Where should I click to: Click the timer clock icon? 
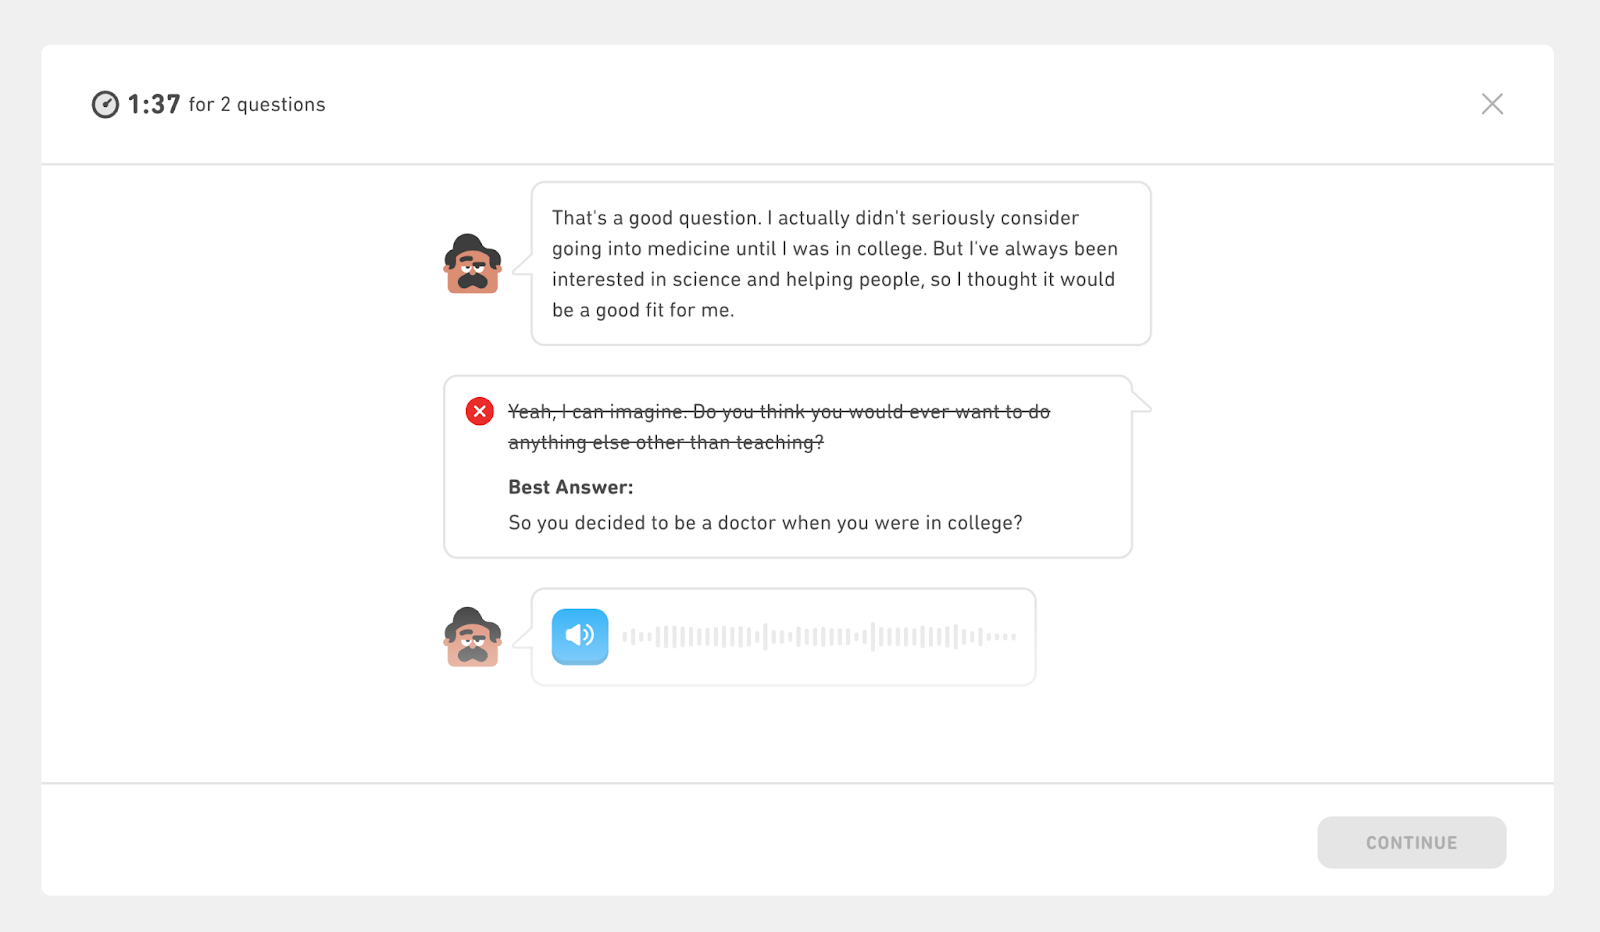click(x=105, y=105)
